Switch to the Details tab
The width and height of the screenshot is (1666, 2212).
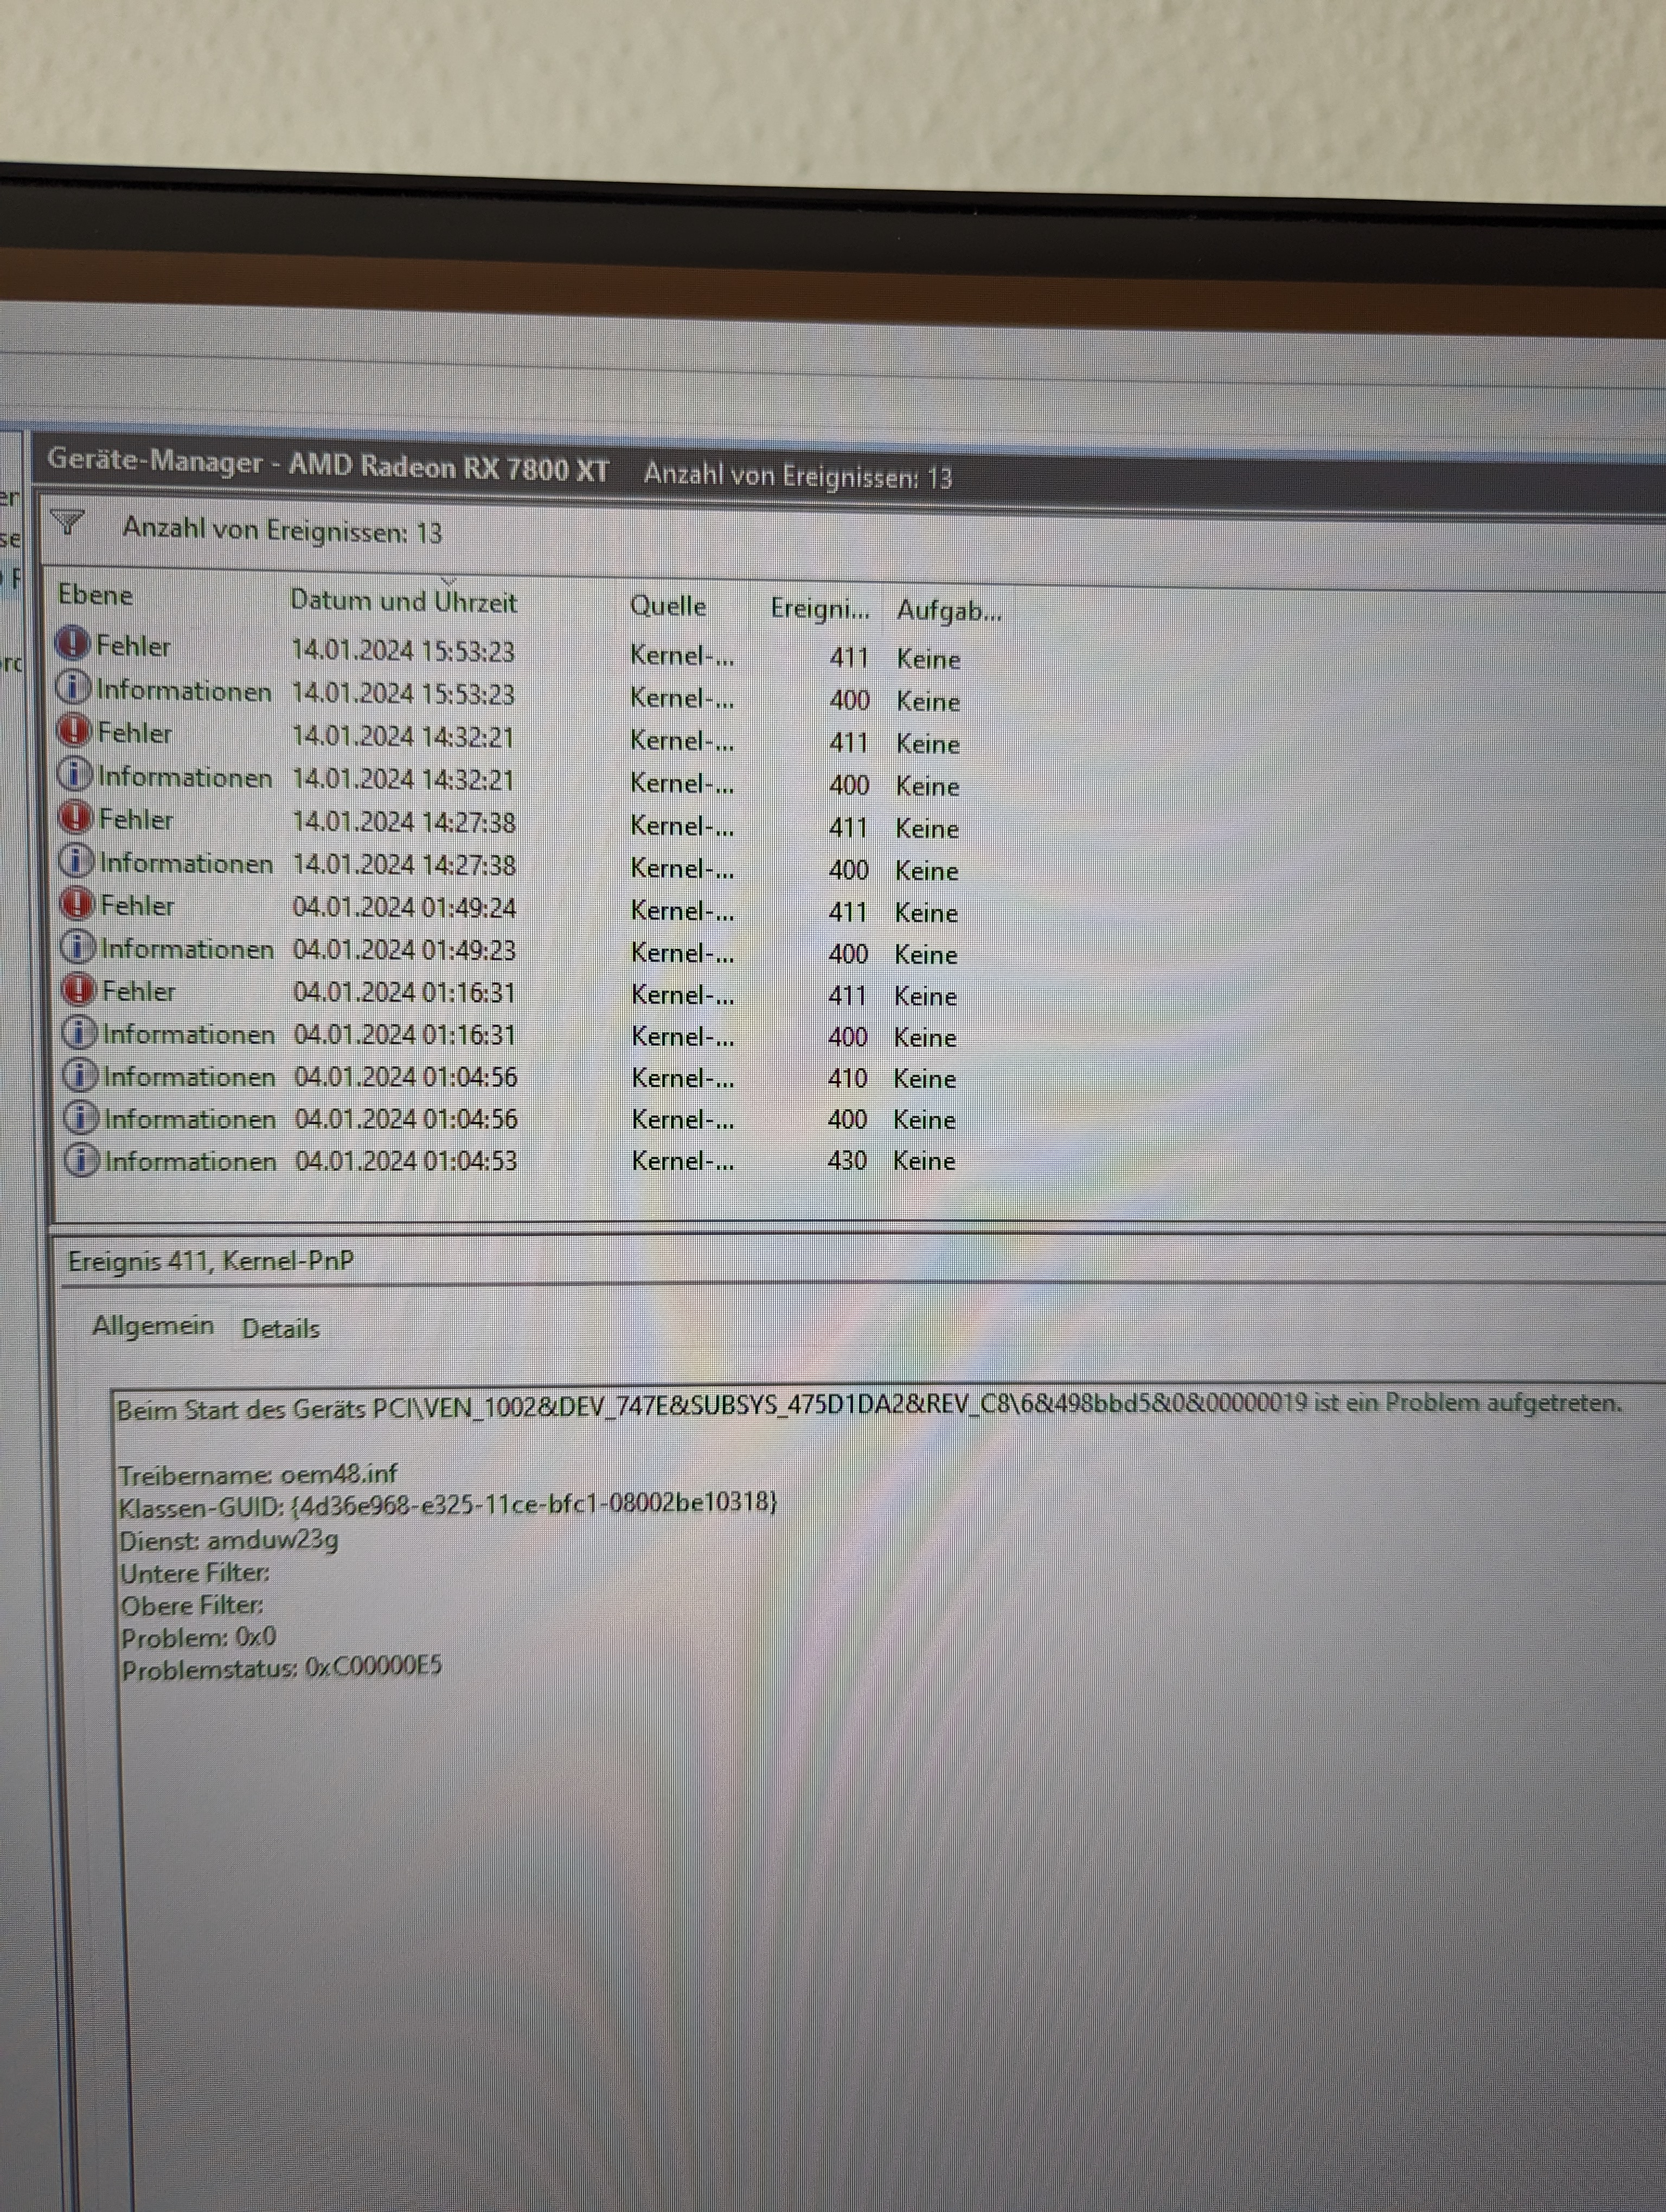(x=281, y=1329)
